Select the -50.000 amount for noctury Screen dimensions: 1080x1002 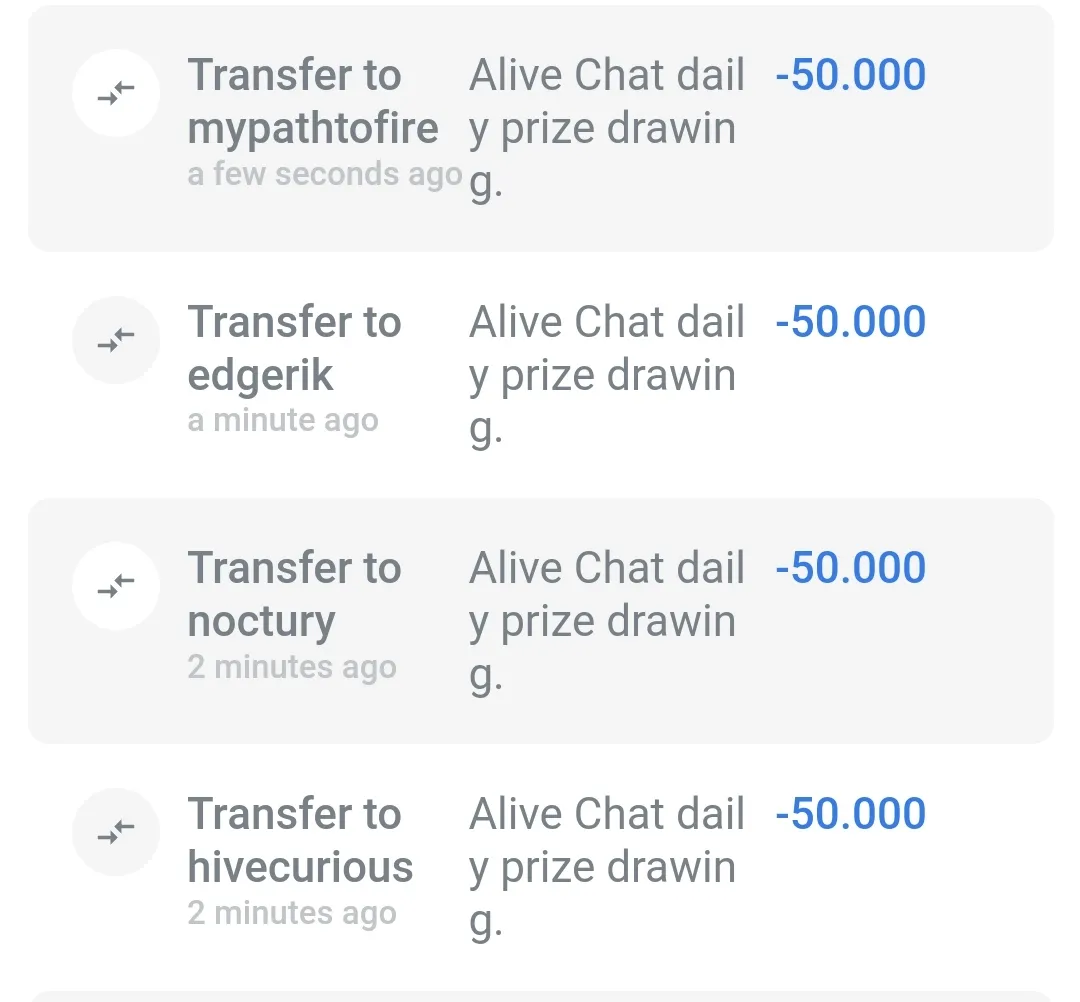(850, 568)
